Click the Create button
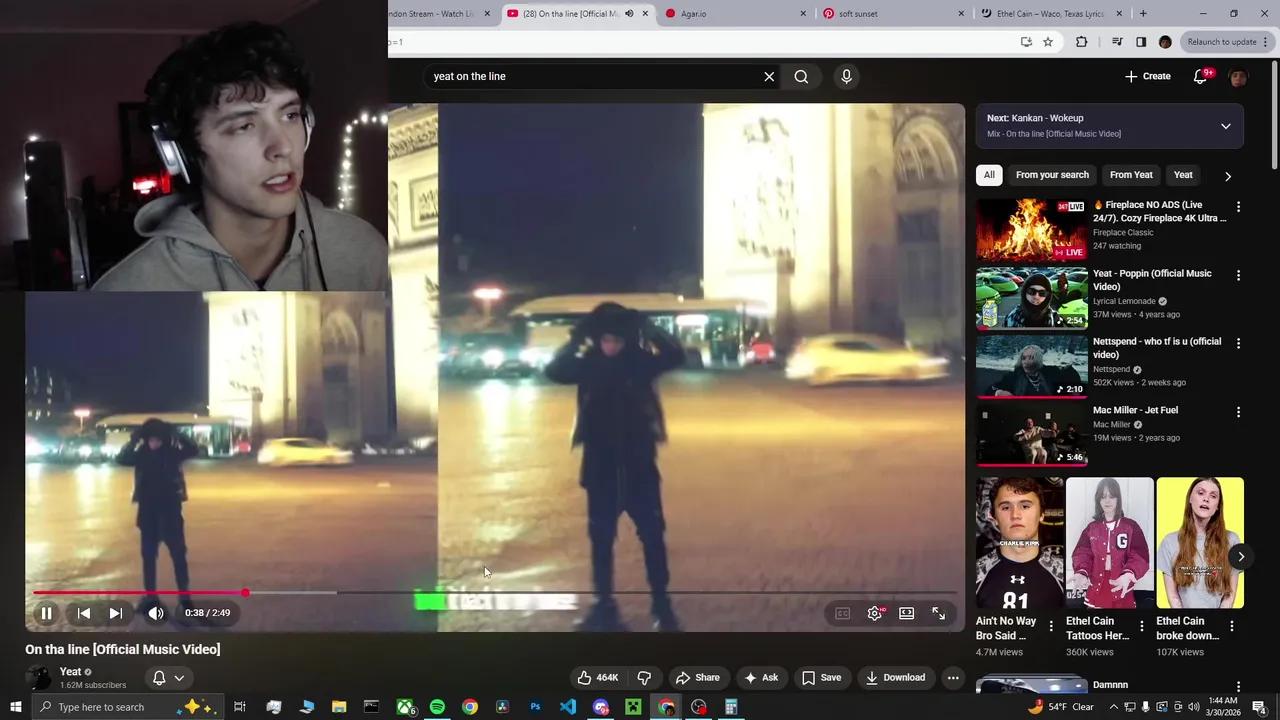 pos(1147,76)
